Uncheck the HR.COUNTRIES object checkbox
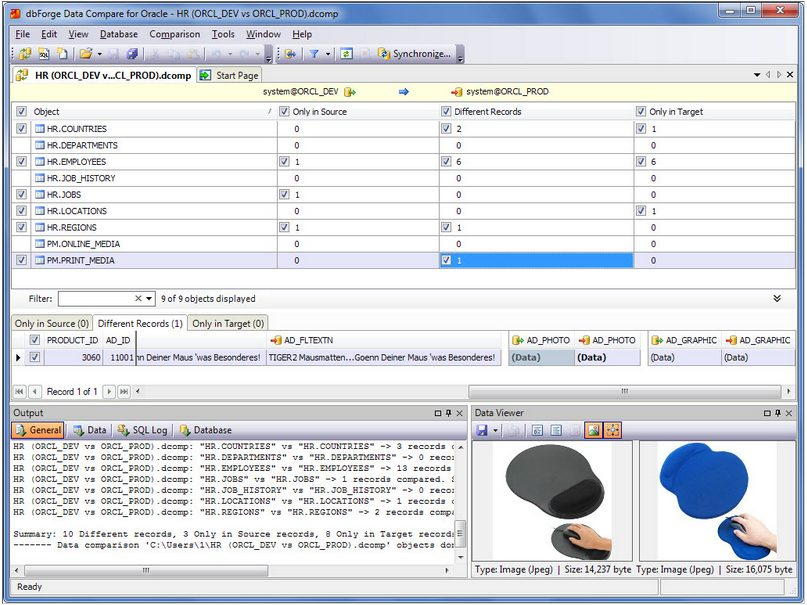This screenshot has height=605, width=807. tap(22, 129)
